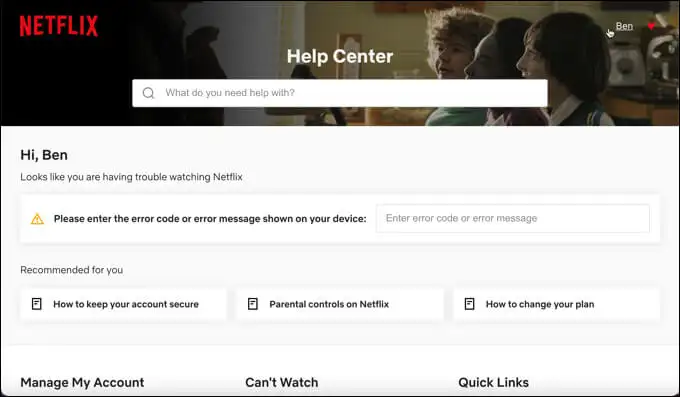This screenshot has width=680, height=397.
Task: Focus the error code or error message field
Action: [513, 218]
